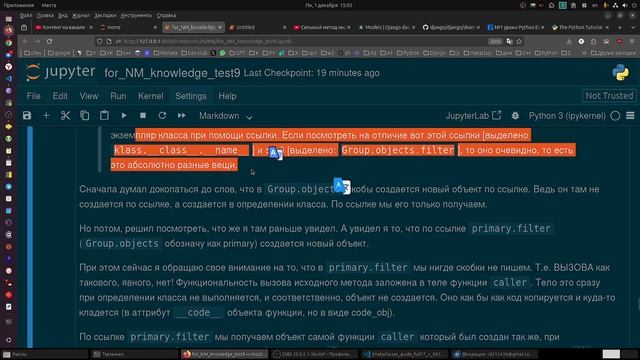Click the Python logo at top right
The height and width of the screenshot is (360, 640).
click(620, 73)
